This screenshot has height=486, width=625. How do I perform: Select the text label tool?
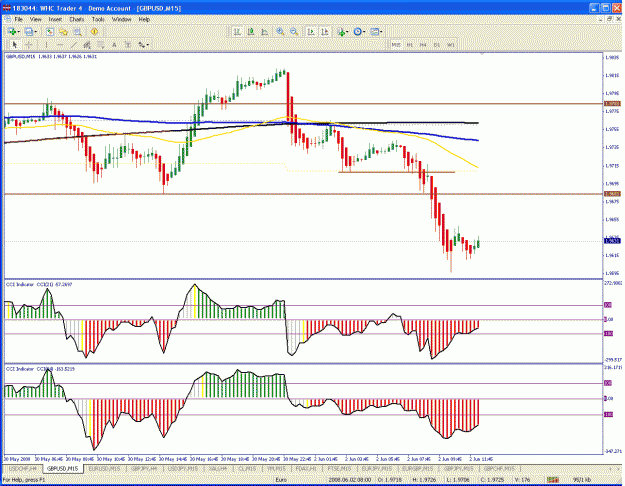[x=128, y=45]
